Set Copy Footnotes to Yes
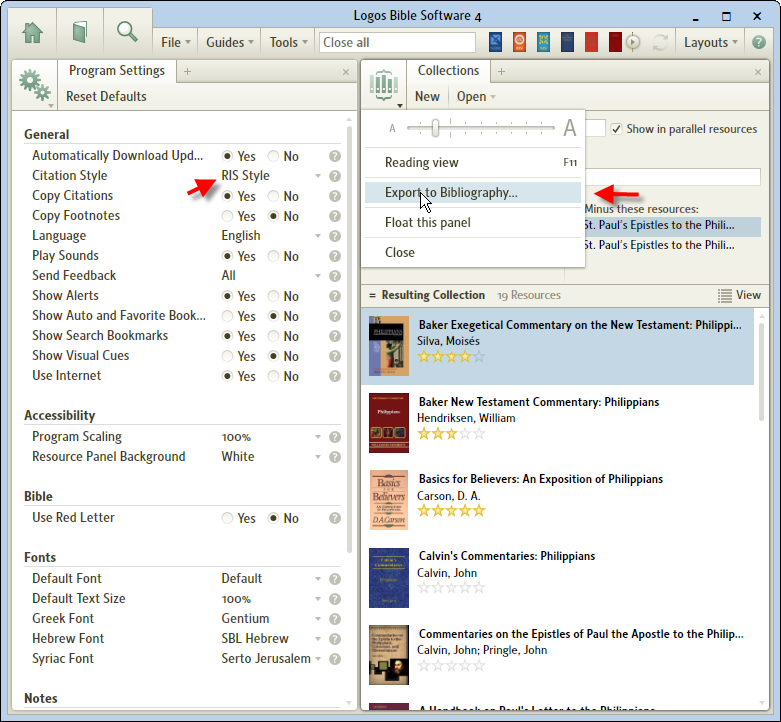The width and height of the screenshot is (781, 722). [227, 216]
